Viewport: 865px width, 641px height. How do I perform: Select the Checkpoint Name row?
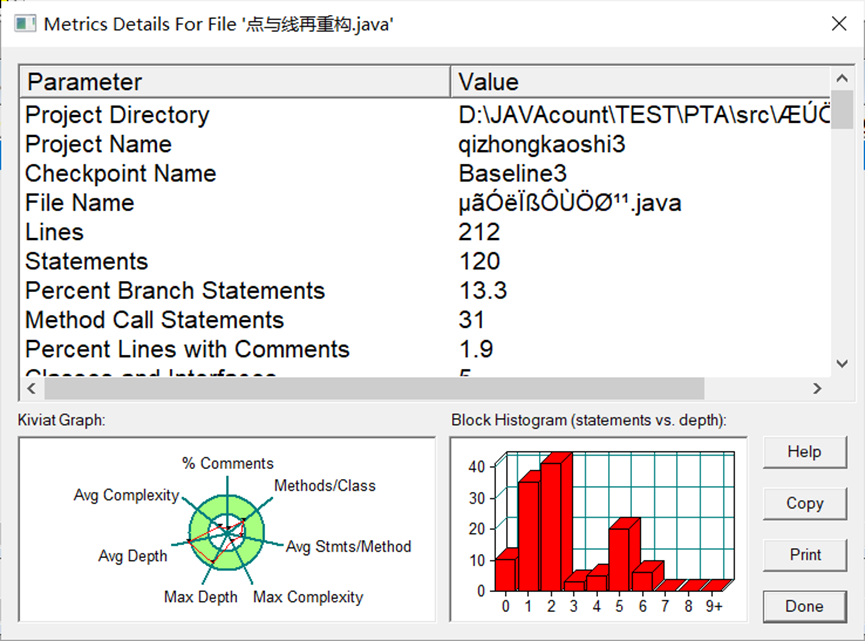(425, 173)
